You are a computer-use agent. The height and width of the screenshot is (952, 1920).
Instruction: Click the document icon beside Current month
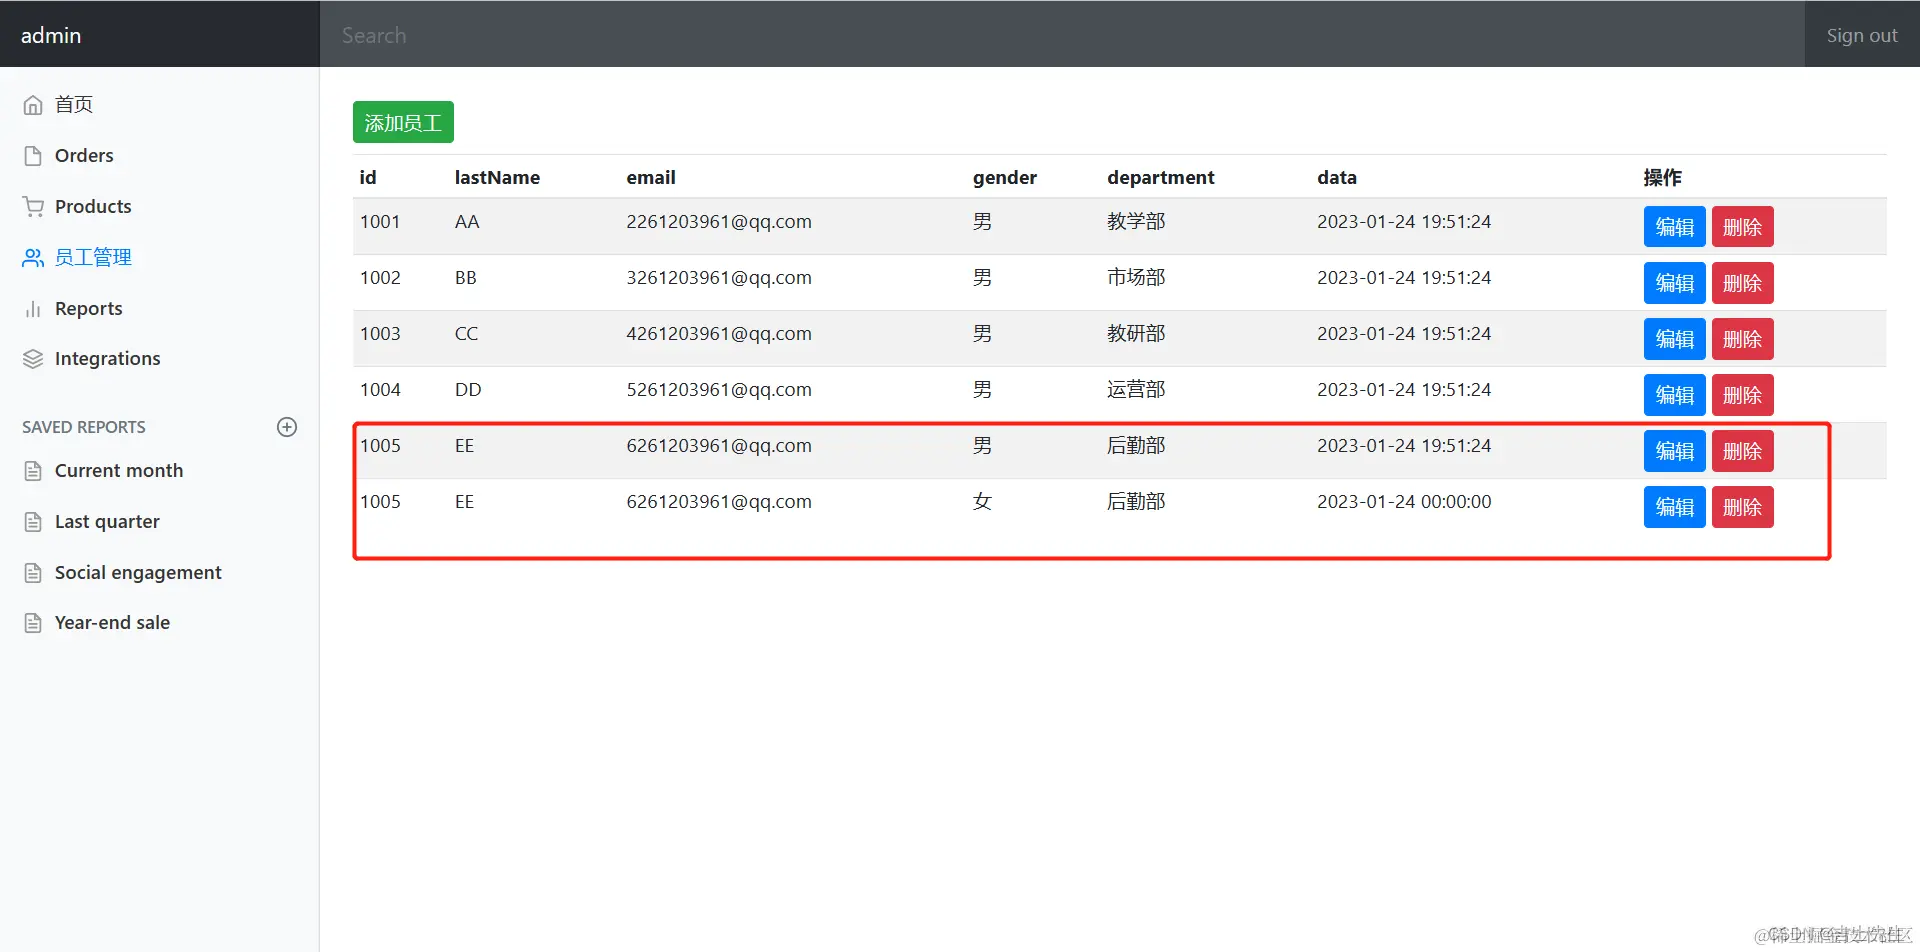[x=33, y=471]
